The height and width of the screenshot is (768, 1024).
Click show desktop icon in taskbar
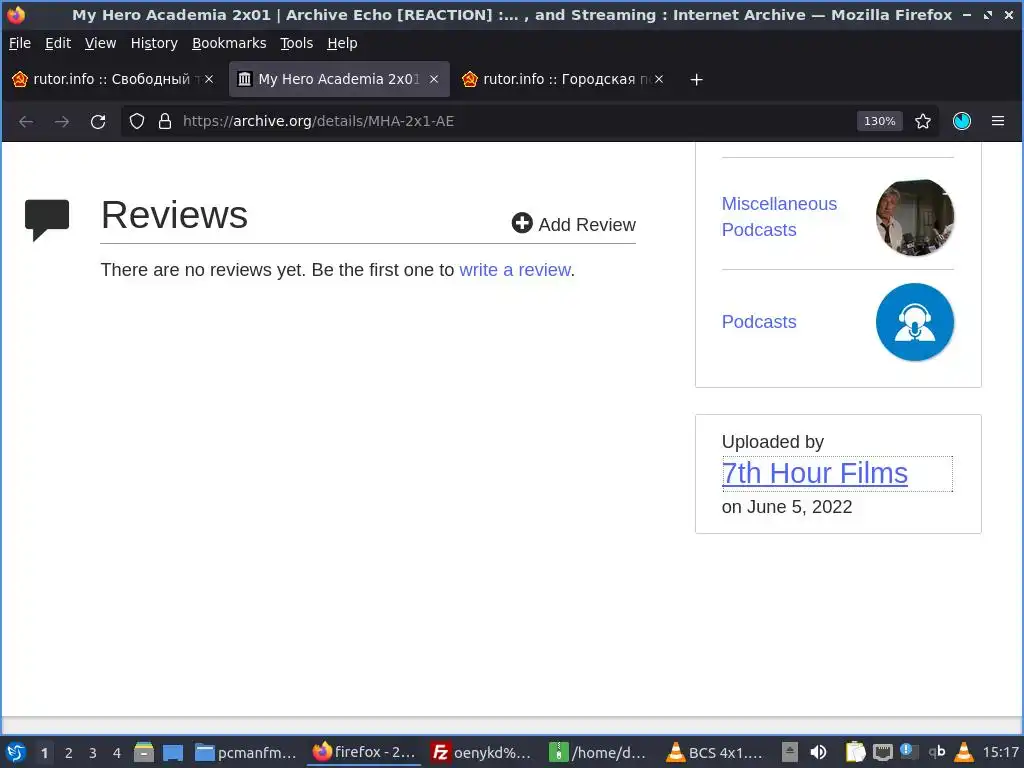(x=173, y=753)
